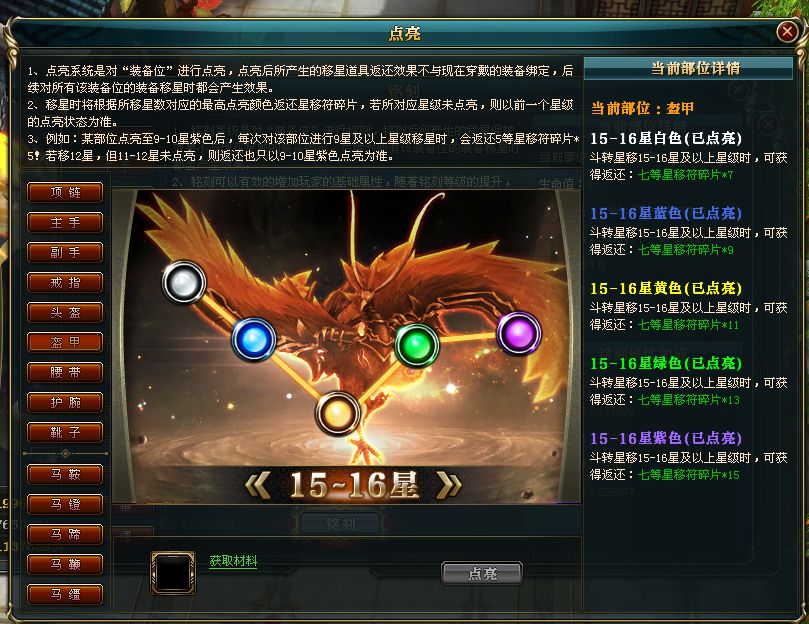Go to next star tier arrow
Image resolution: width=809 pixels, height=624 pixels.
449,485
